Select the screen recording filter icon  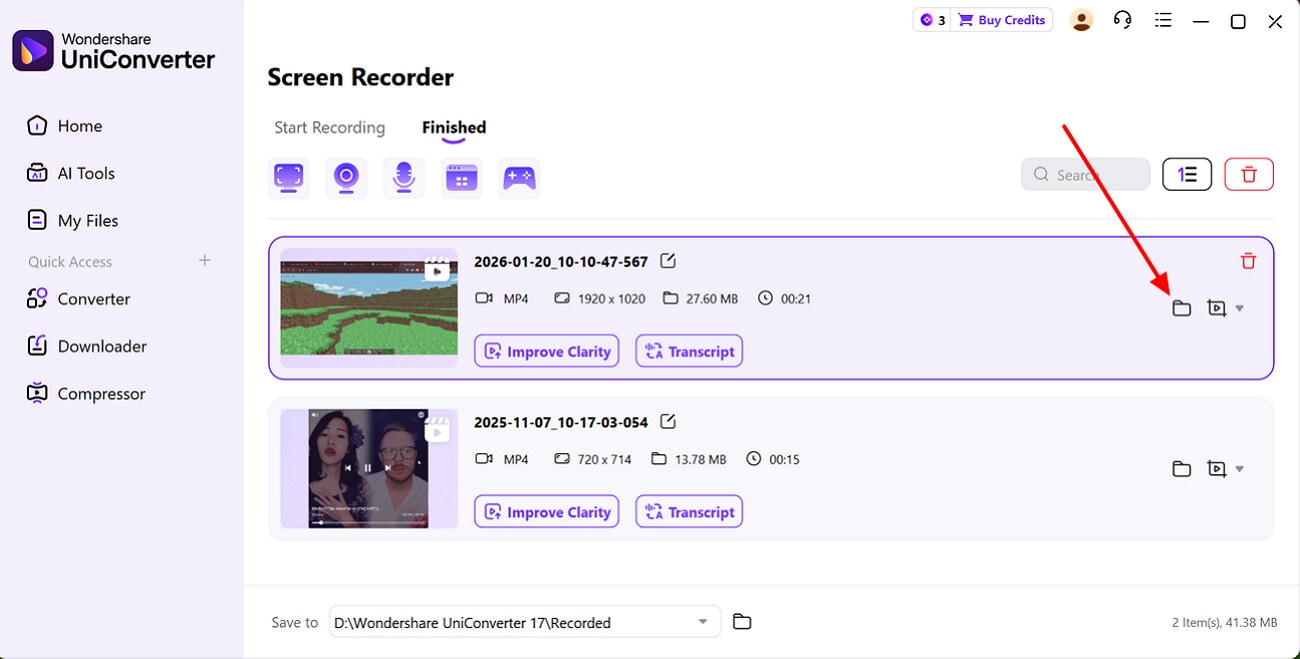(288, 176)
